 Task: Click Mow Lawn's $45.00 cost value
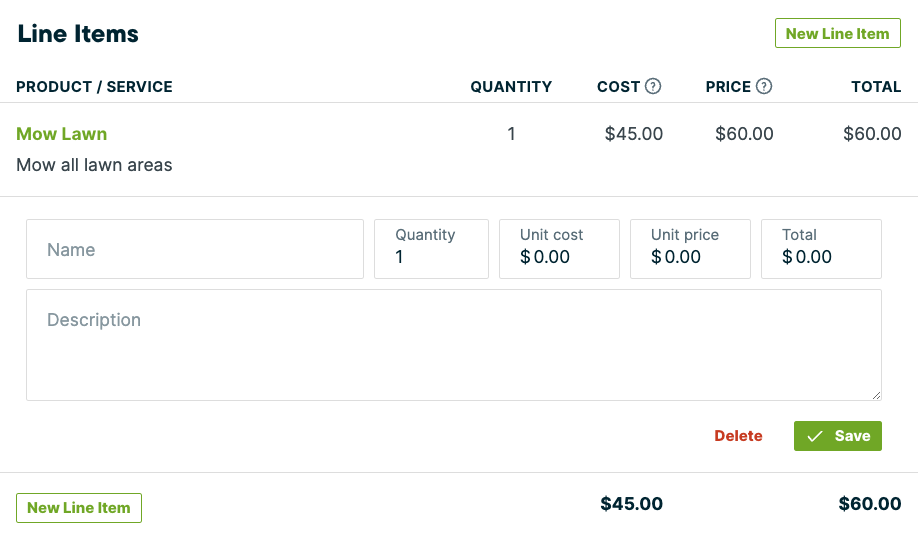(x=634, y=134)
